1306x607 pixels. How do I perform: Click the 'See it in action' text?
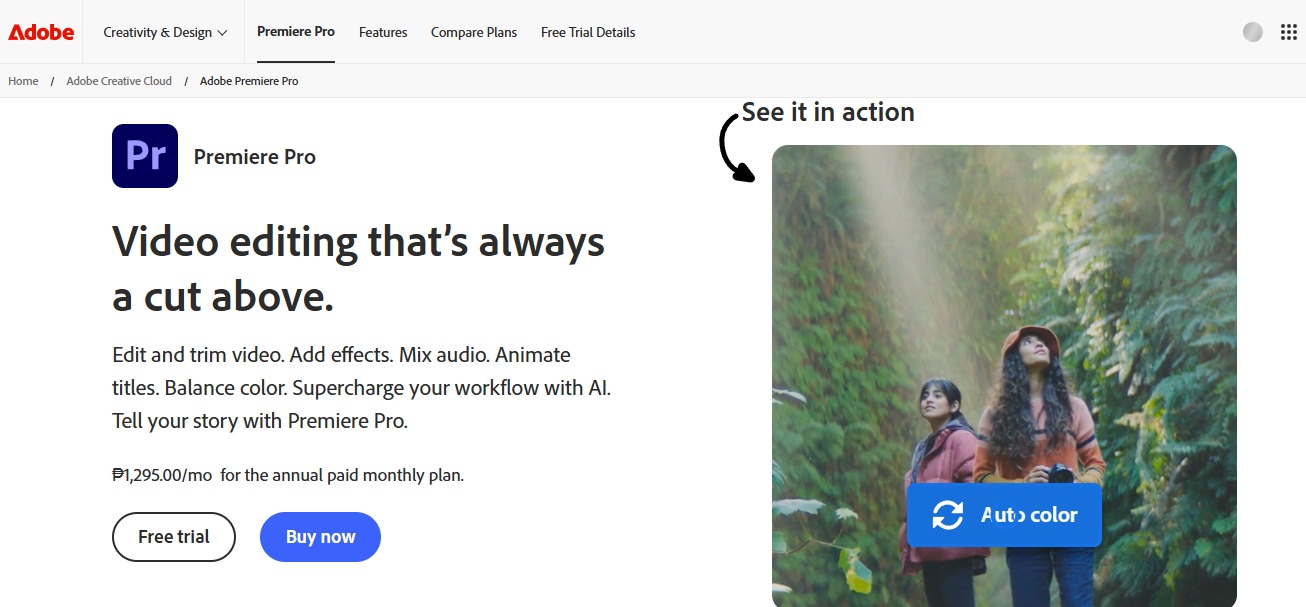click(x=828, y=112)
